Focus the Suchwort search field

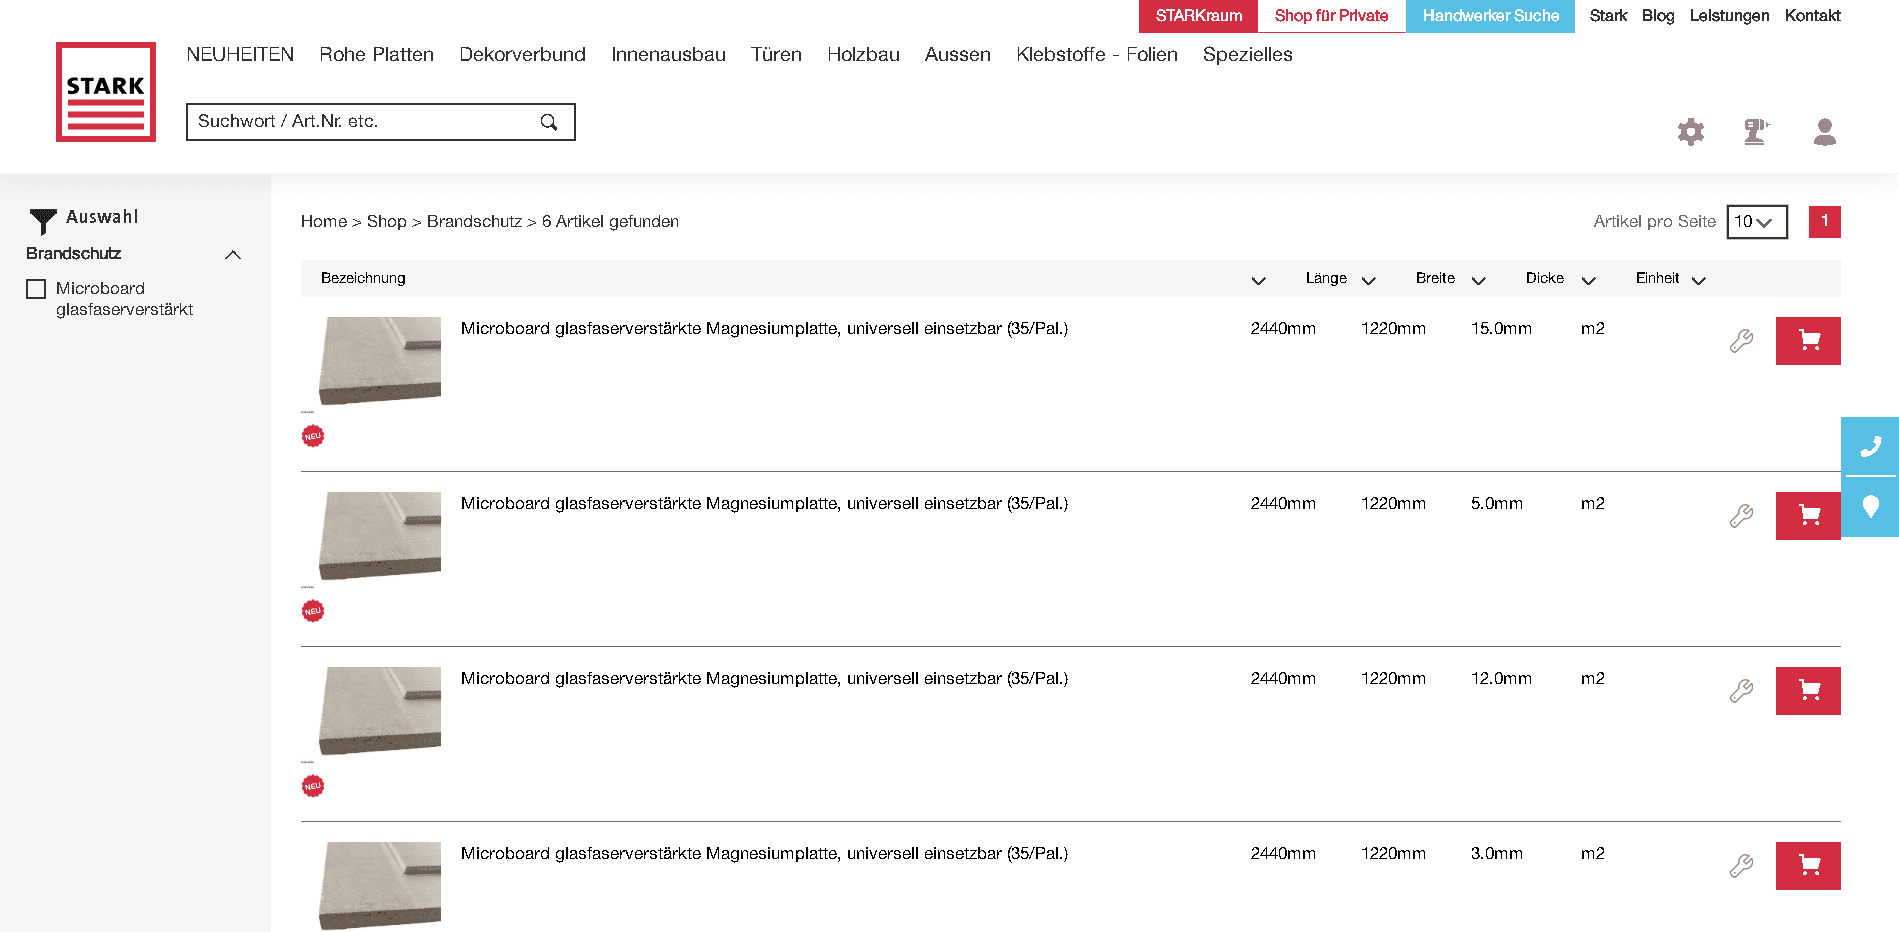pyautogui.click(x=381, y=122)
